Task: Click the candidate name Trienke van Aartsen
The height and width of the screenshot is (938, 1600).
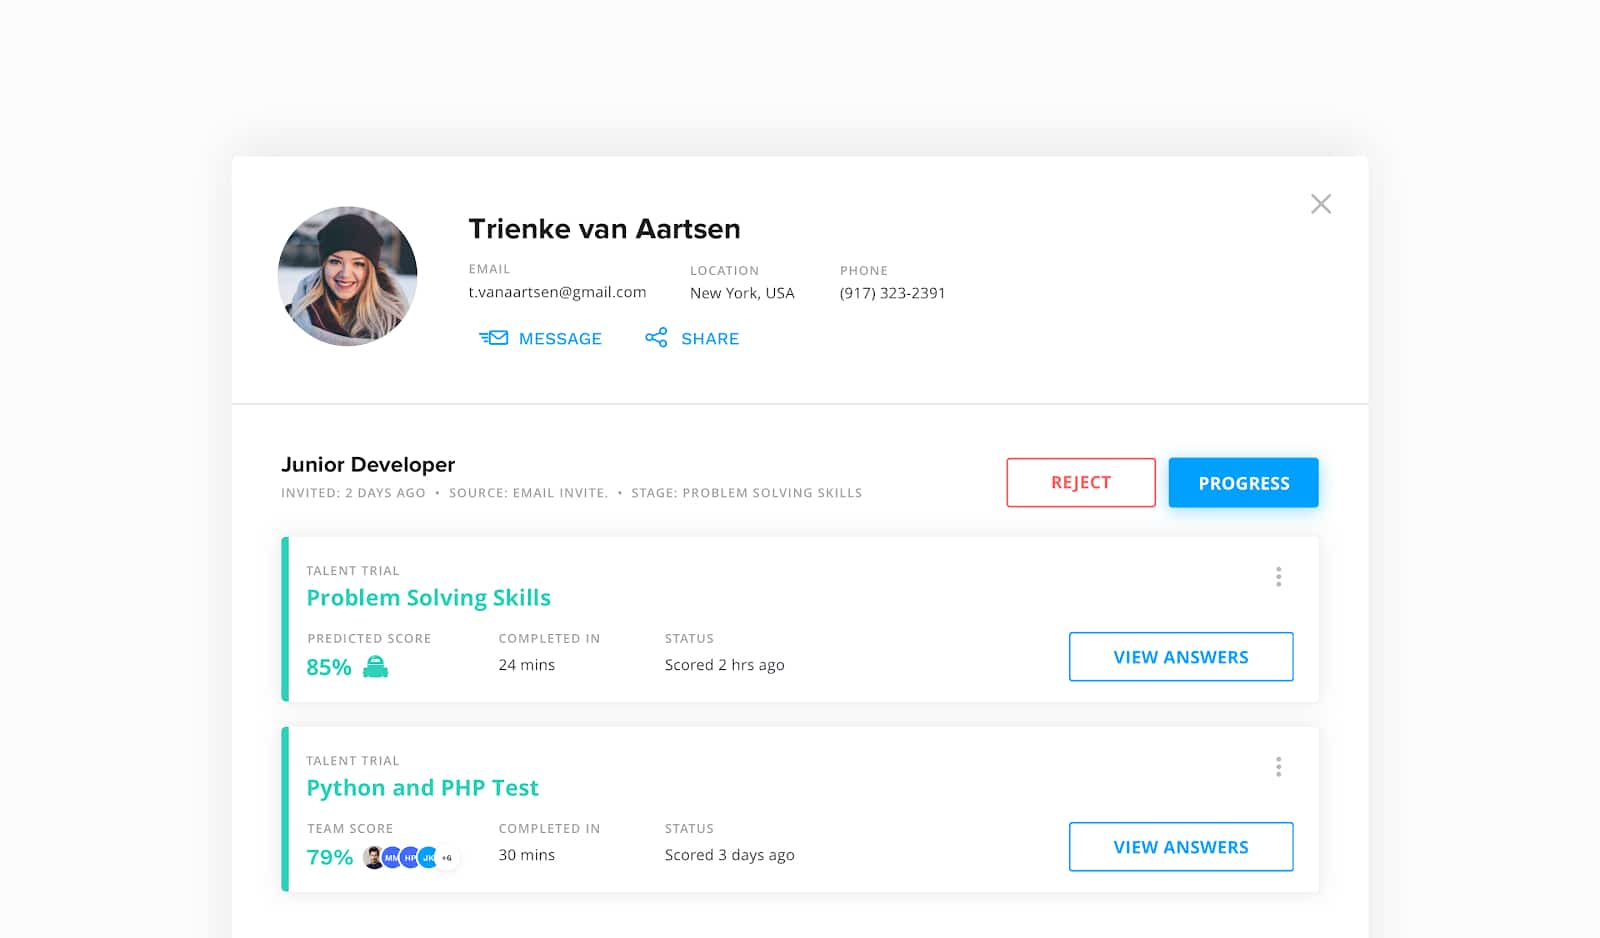Action: (604, 228)
